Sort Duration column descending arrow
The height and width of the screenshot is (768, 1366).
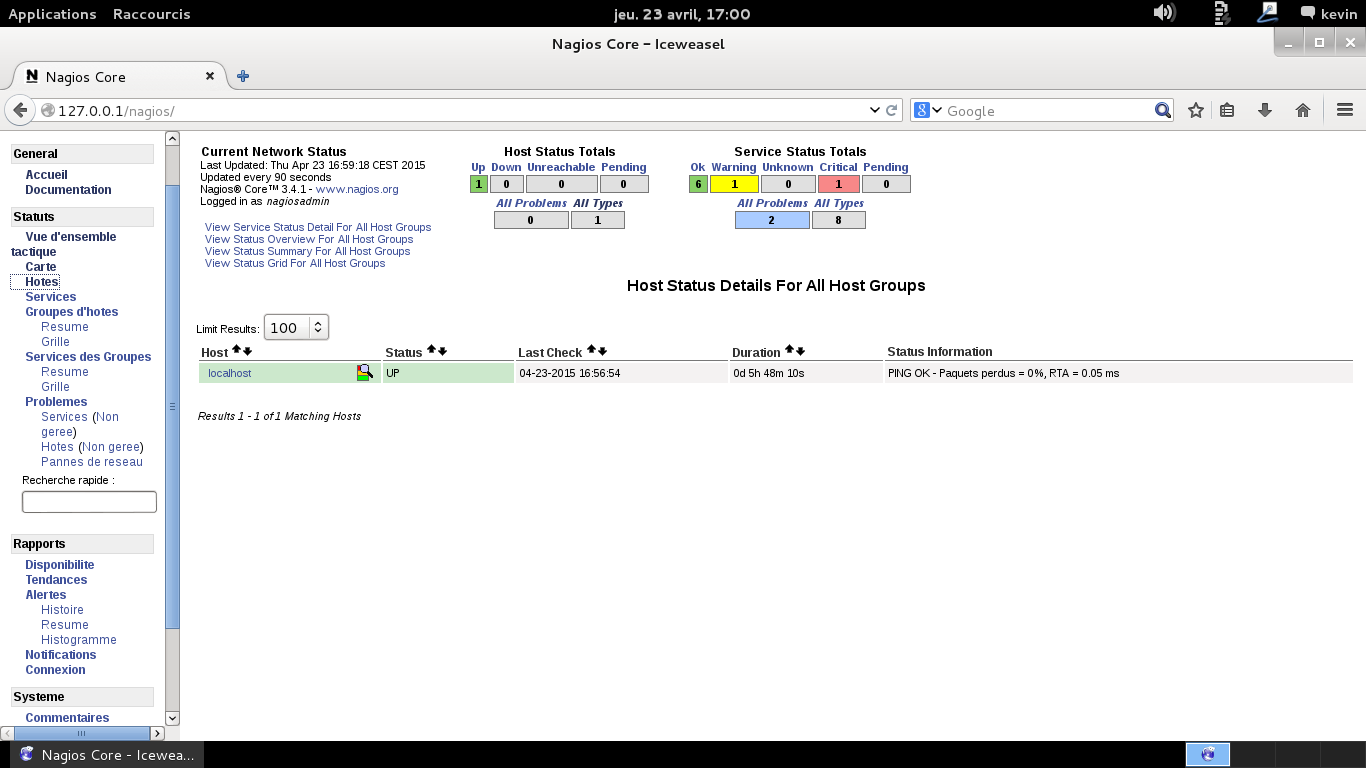(800, 351)
